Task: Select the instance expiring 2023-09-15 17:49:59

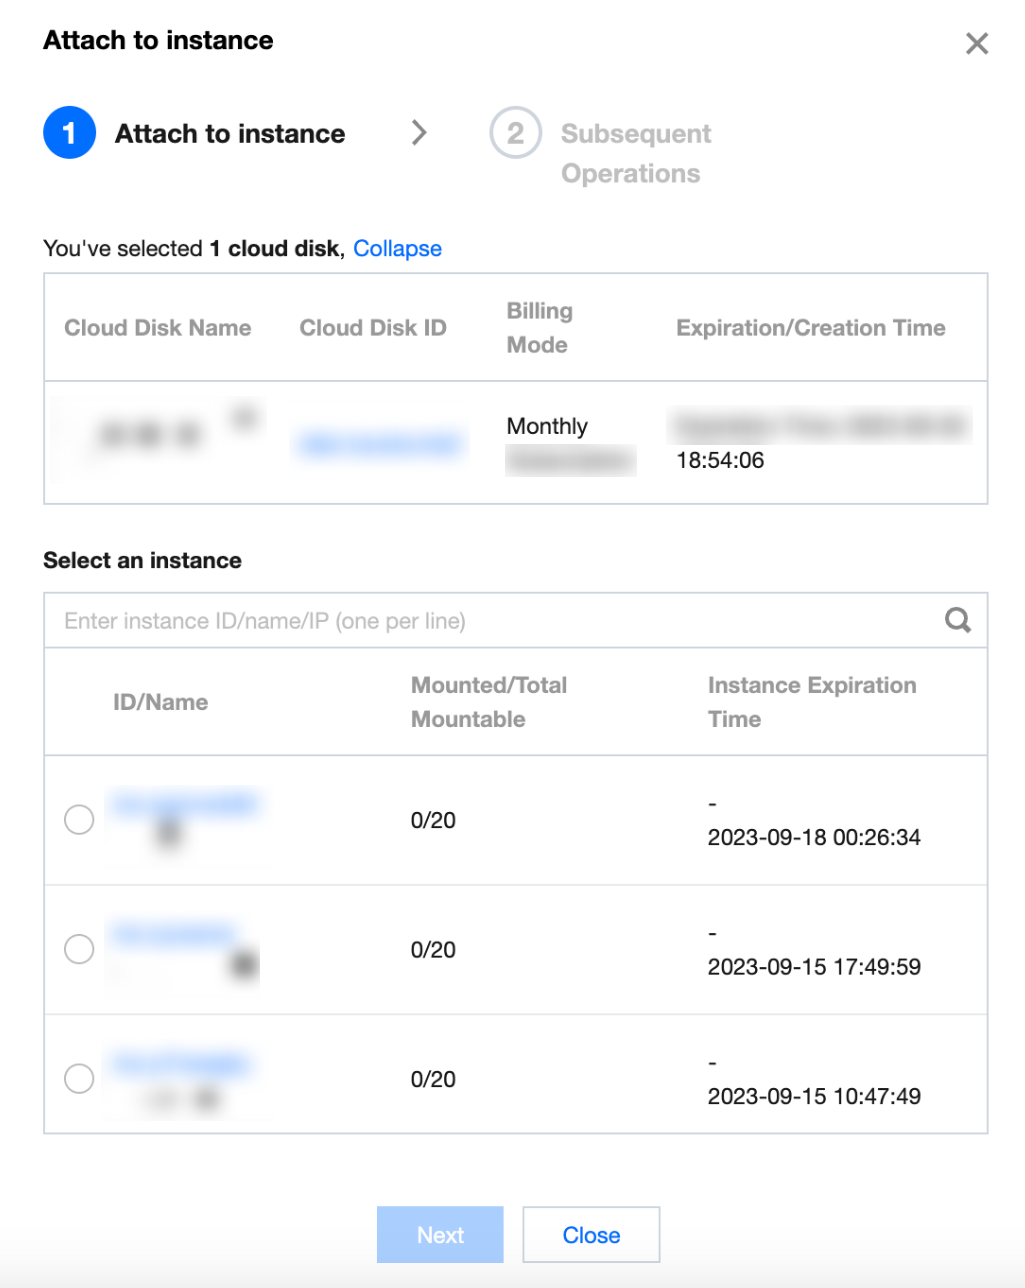Action: click(79, 949)
